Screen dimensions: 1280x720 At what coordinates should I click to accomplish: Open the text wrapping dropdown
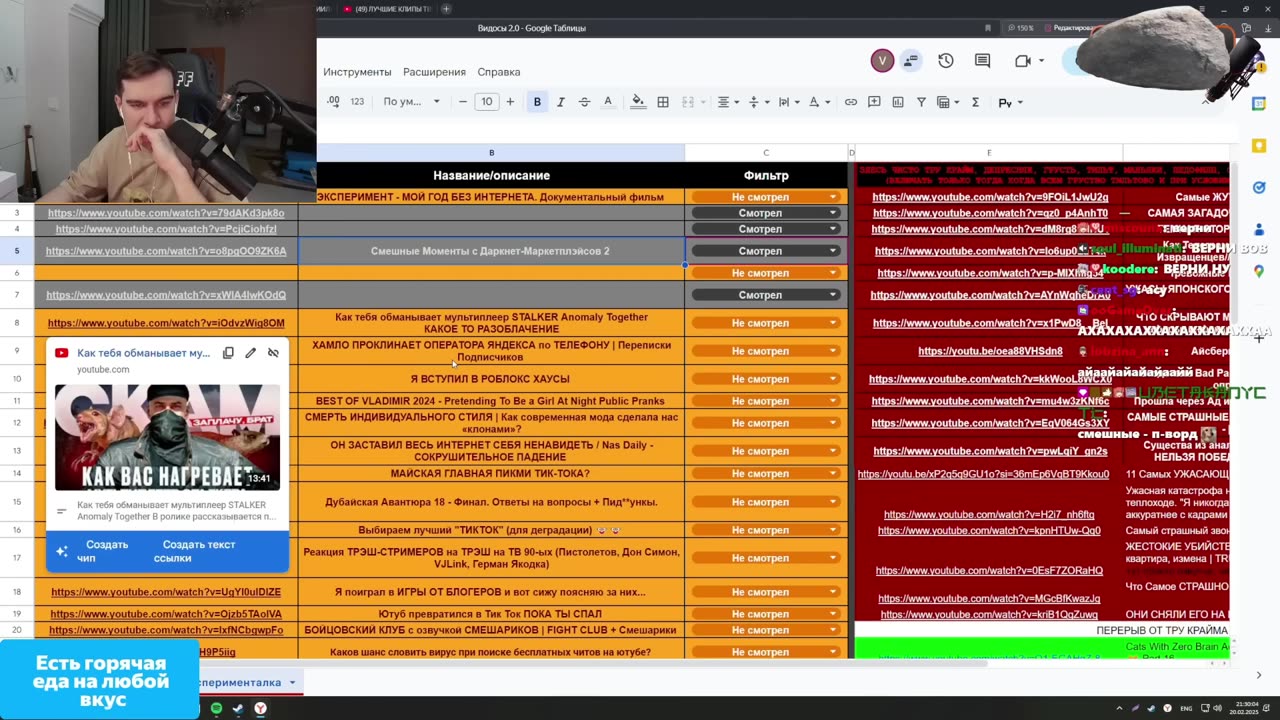(x=788, y=102)
